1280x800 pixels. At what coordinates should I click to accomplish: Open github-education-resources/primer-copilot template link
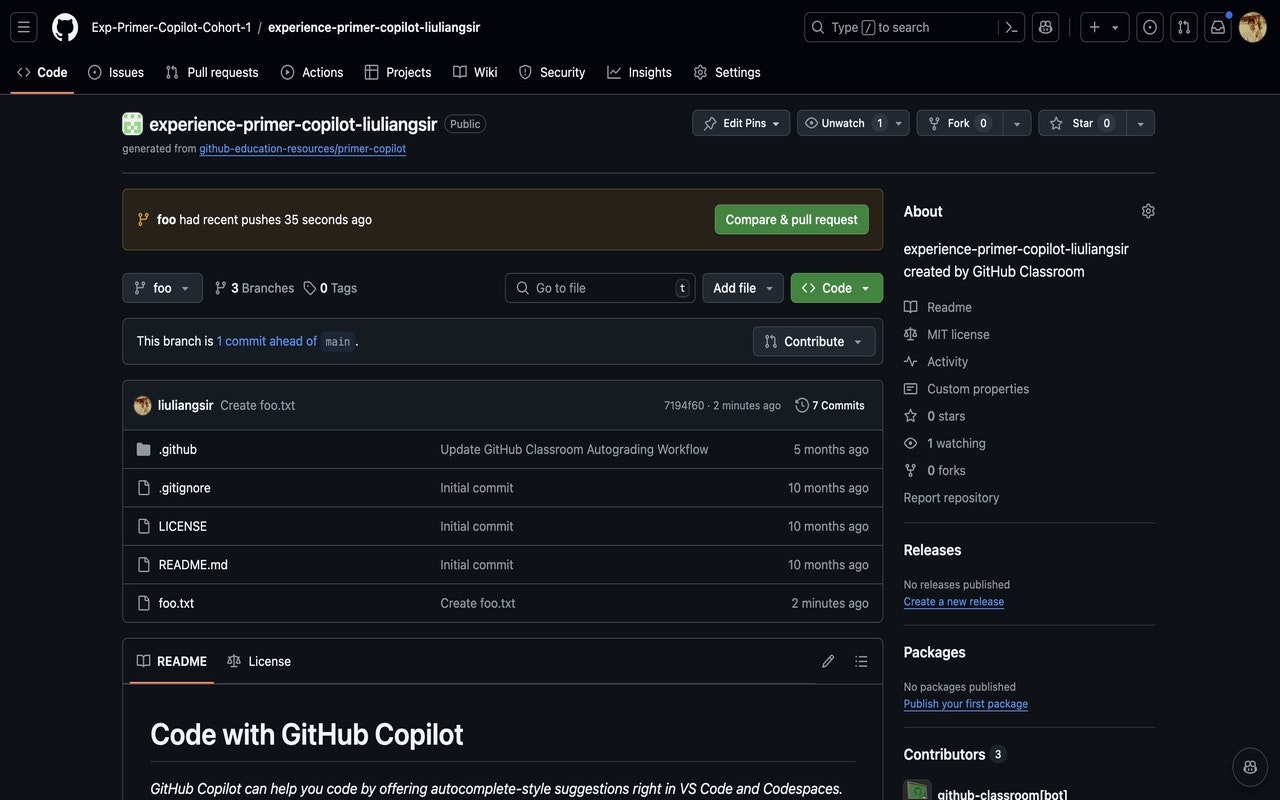(x=302, y=148)
